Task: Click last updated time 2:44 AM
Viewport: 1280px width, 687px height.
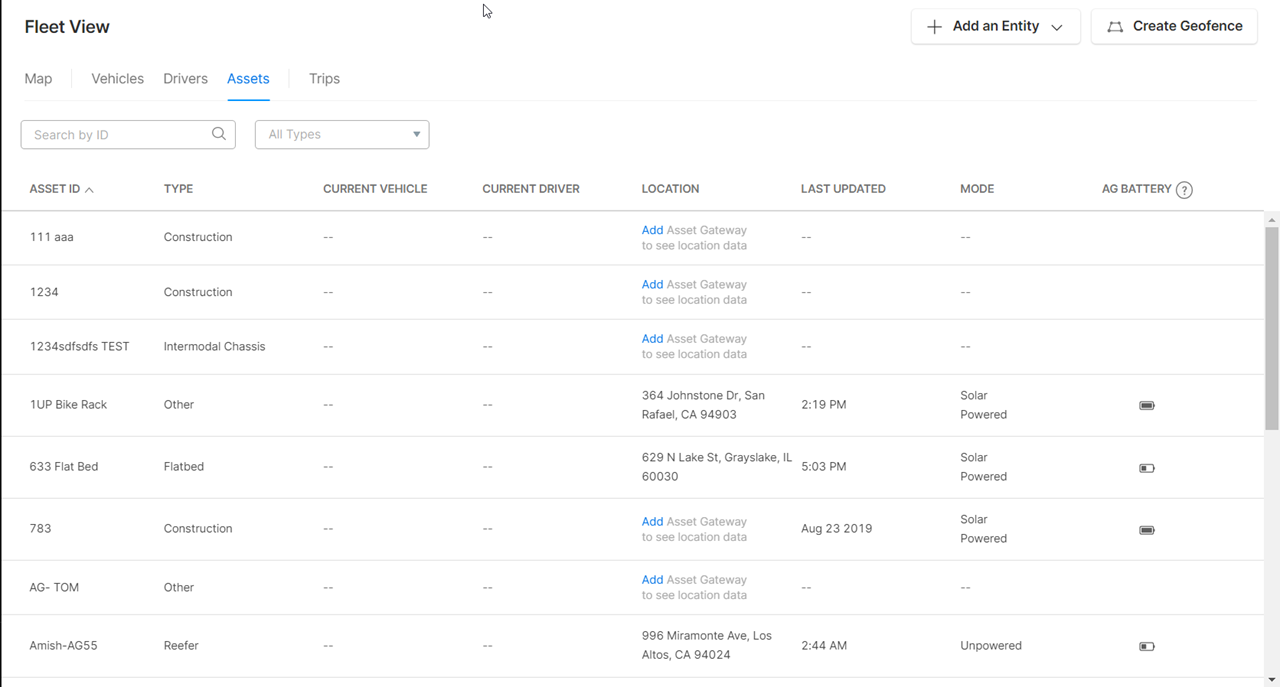Action: (x=824, y=646)
